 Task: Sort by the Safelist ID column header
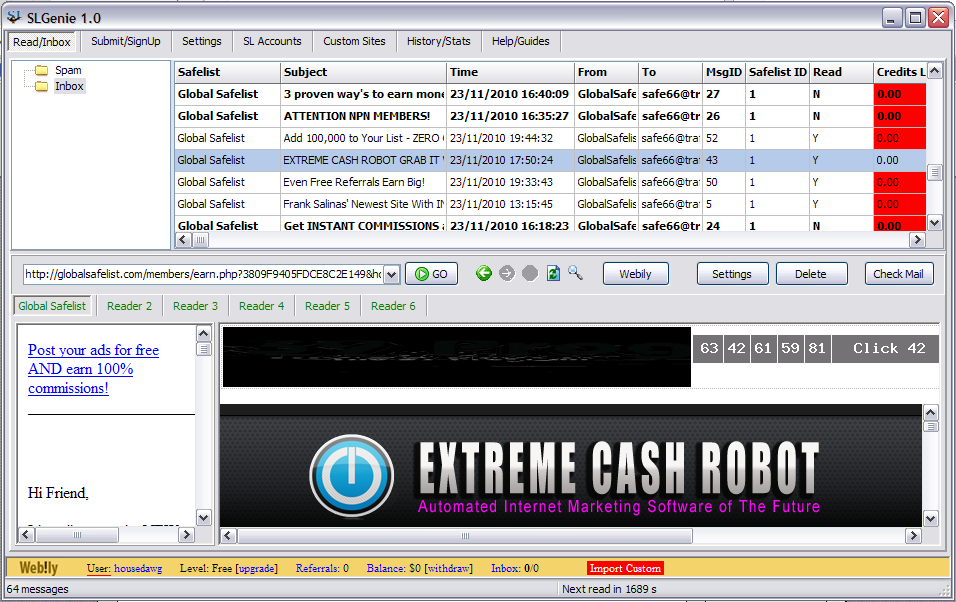[777, 72]
